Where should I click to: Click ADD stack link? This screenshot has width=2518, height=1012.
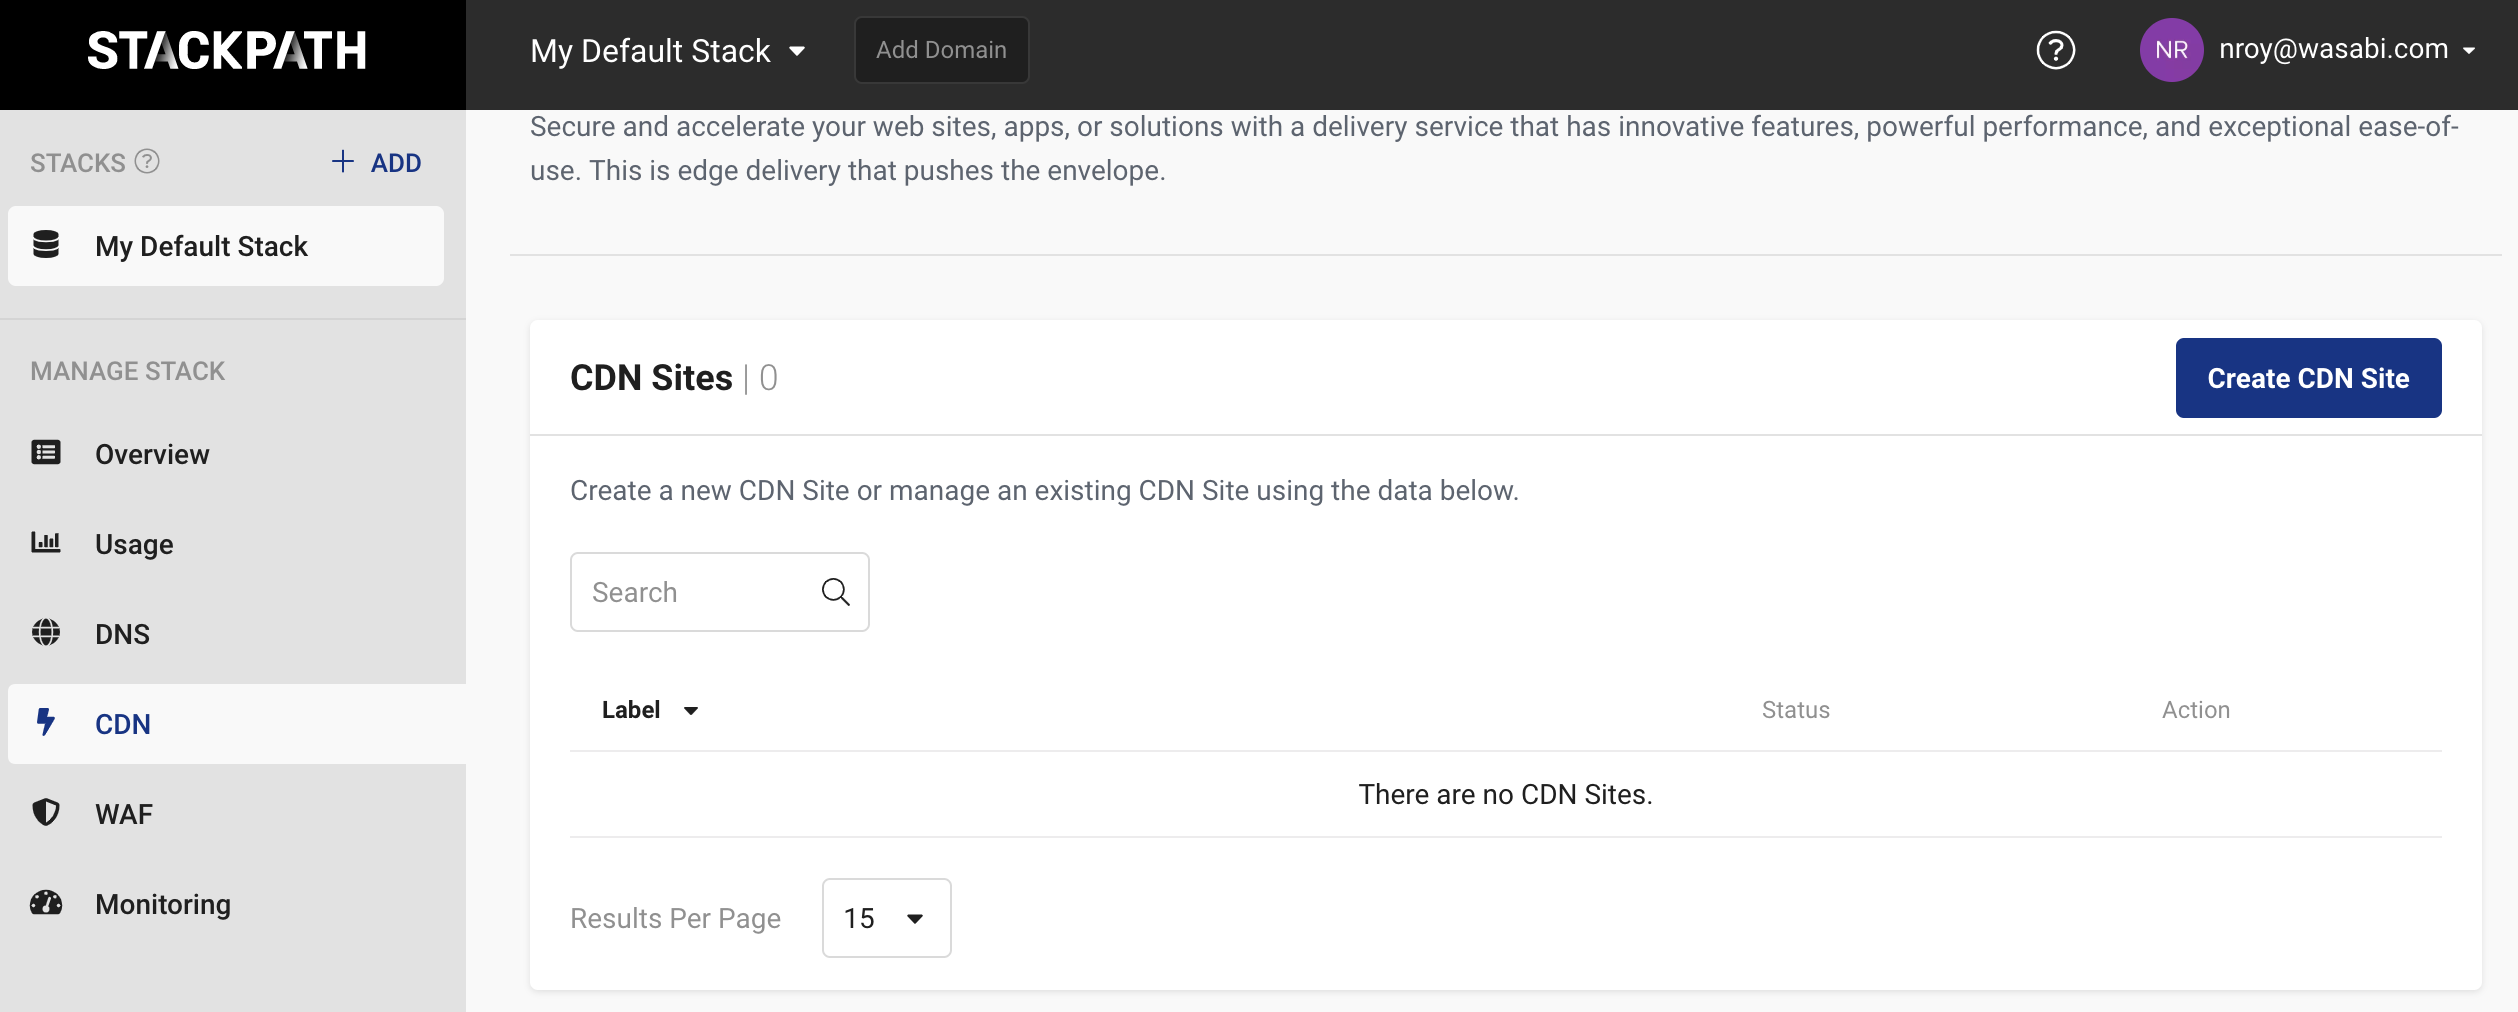[x=376, y=162]
